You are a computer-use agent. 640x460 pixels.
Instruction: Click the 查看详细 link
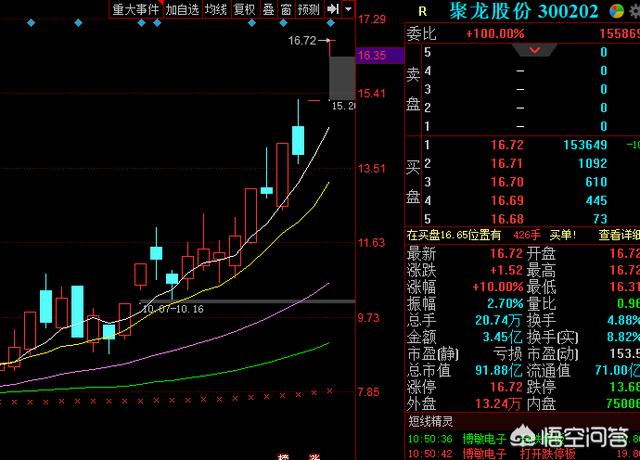[619, 235]
